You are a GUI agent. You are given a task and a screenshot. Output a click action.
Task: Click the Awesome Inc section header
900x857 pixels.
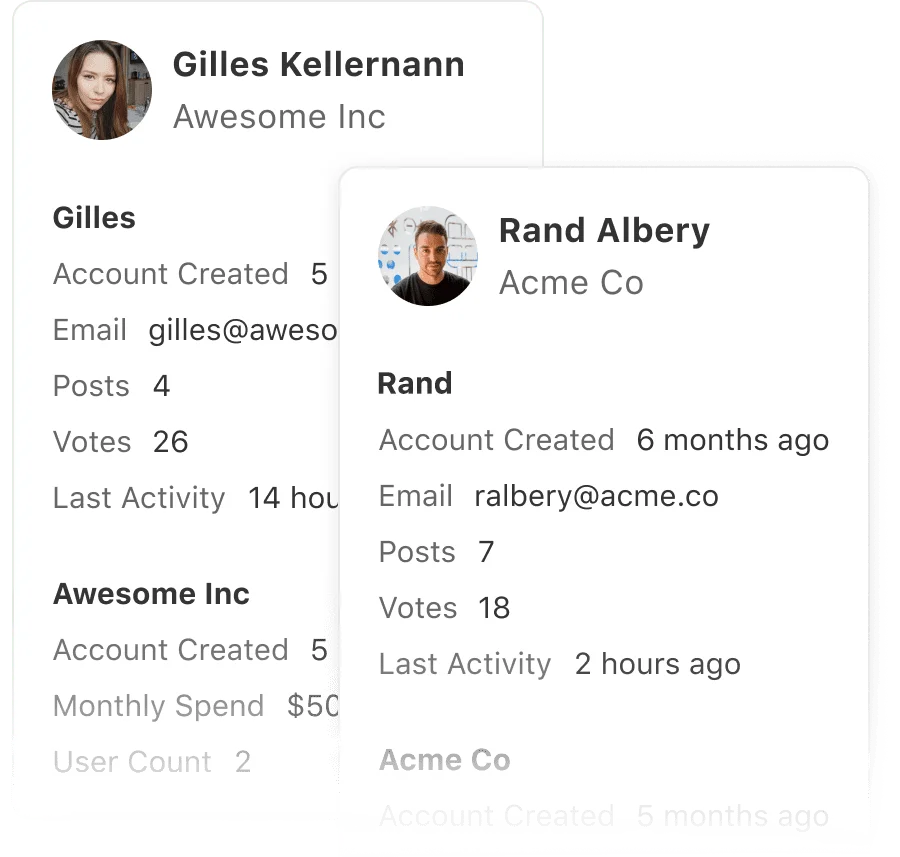(150, 593)
